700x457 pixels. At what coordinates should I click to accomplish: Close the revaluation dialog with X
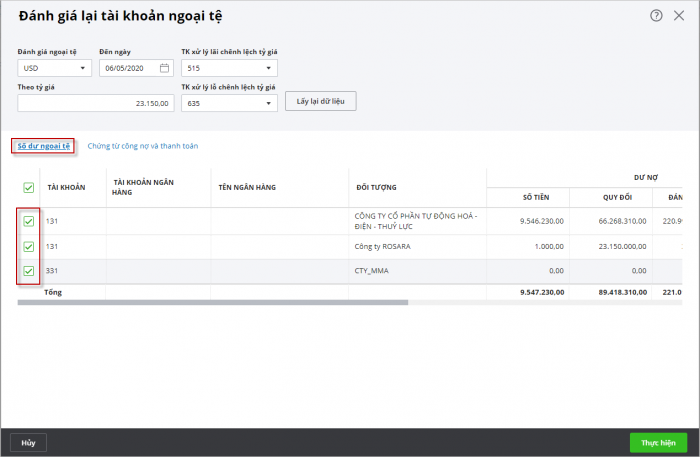coord(679,16)
